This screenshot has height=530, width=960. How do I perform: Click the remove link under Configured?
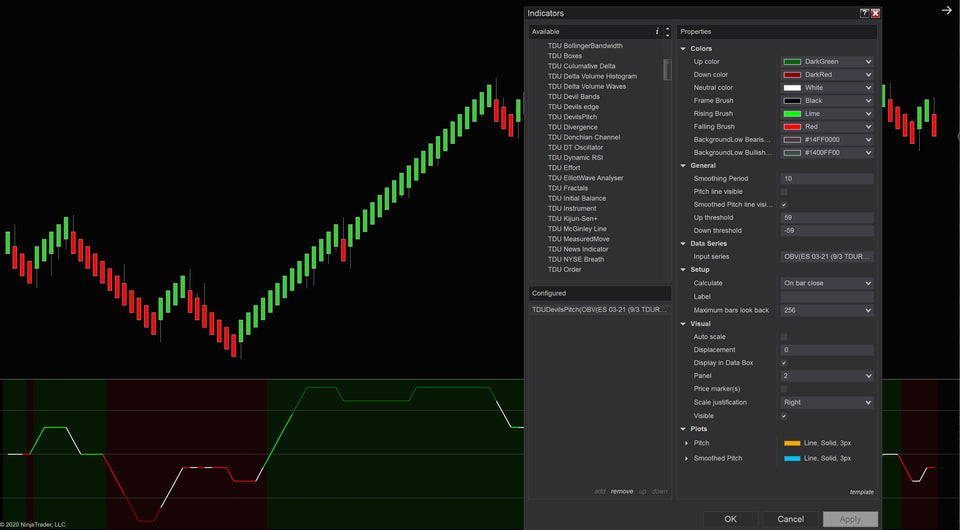pyautogui.click(x=621, y=491)
